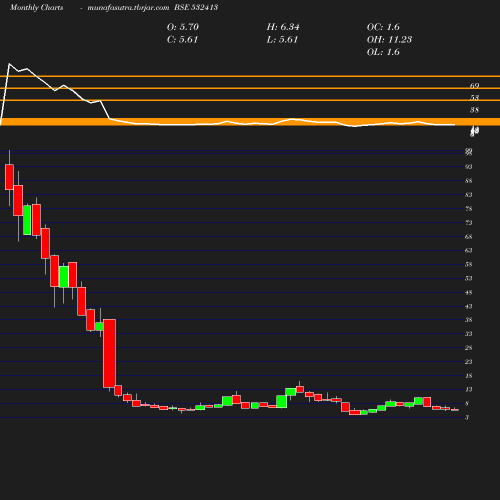Click the 68 price axis label
500x500 pixels.
tap(469, 237)
